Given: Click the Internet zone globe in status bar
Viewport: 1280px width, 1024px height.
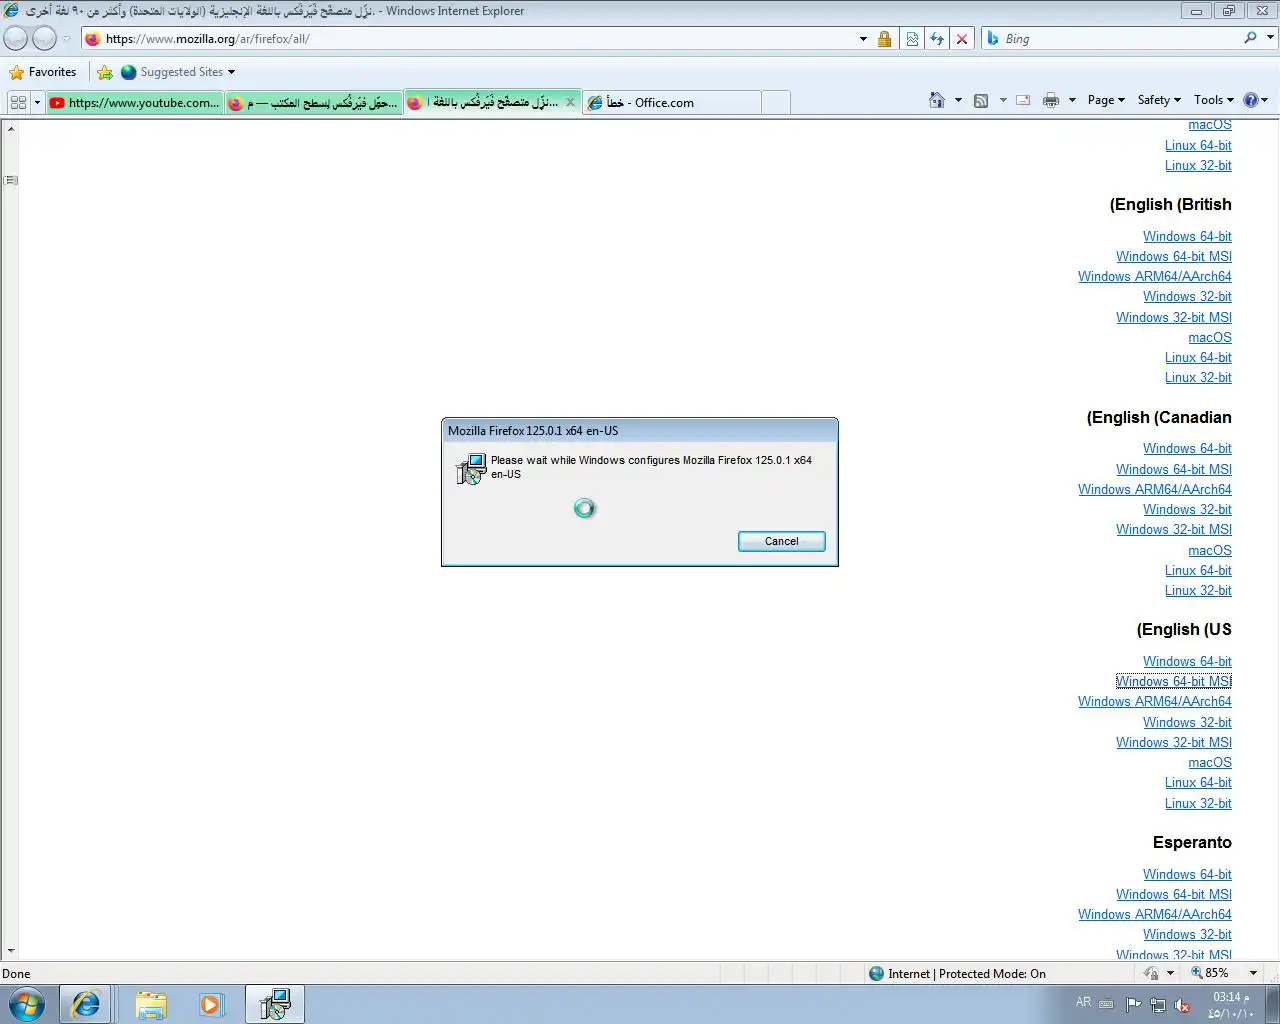Looking at the screenshot, I should click(x=877, y=973).
